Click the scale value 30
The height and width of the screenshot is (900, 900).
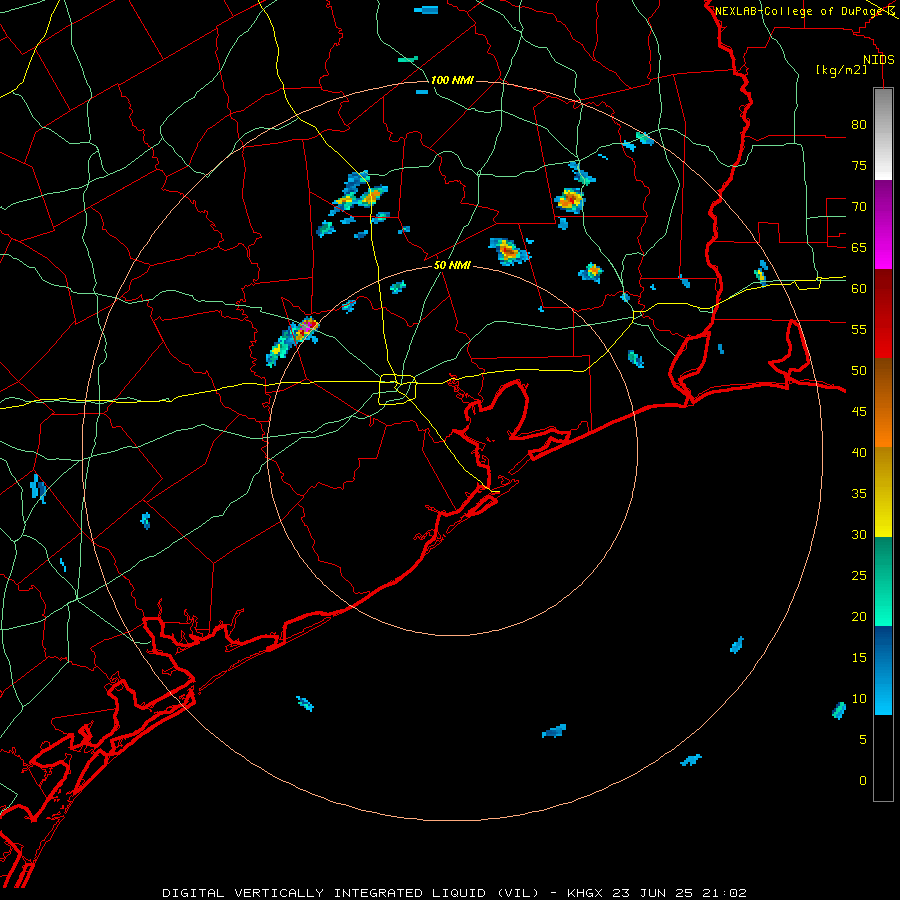(859, 534)
